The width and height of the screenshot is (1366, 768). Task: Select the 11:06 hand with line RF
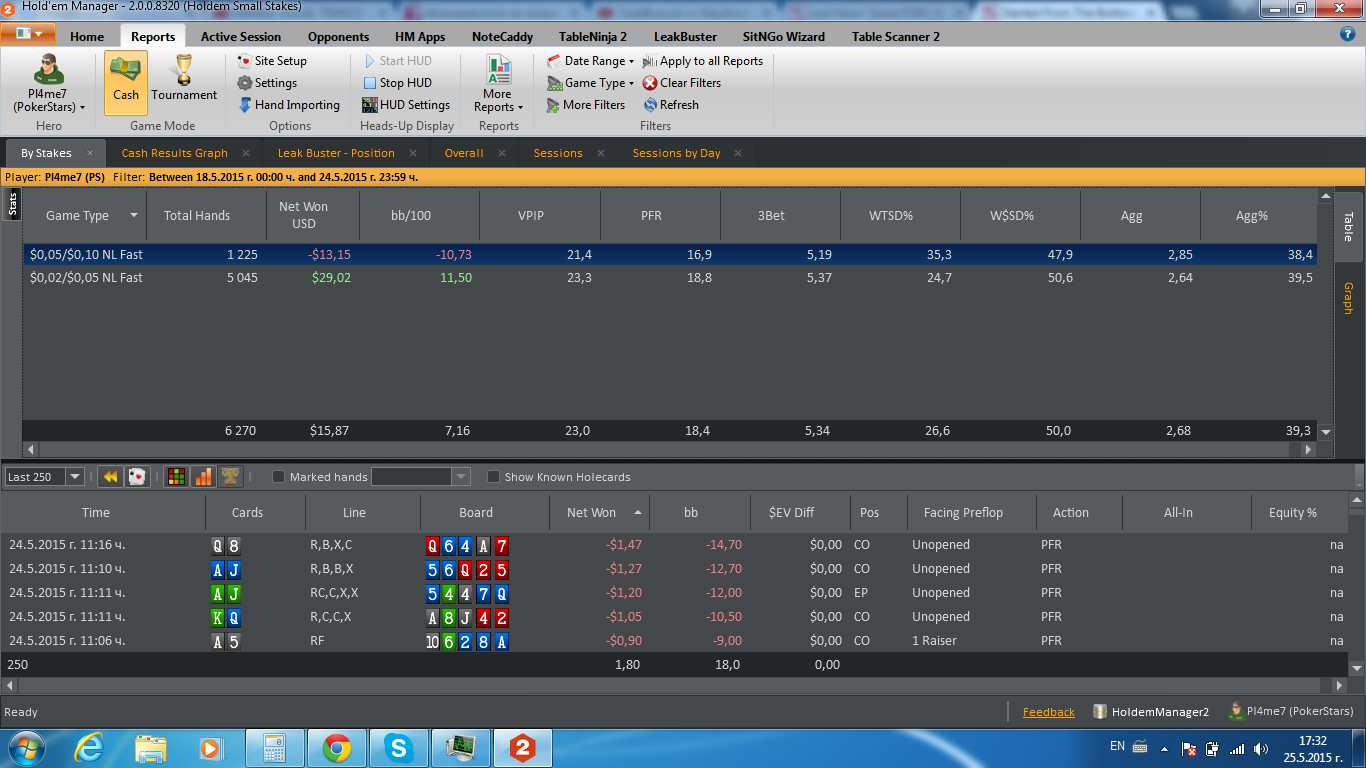click(676, 641)
